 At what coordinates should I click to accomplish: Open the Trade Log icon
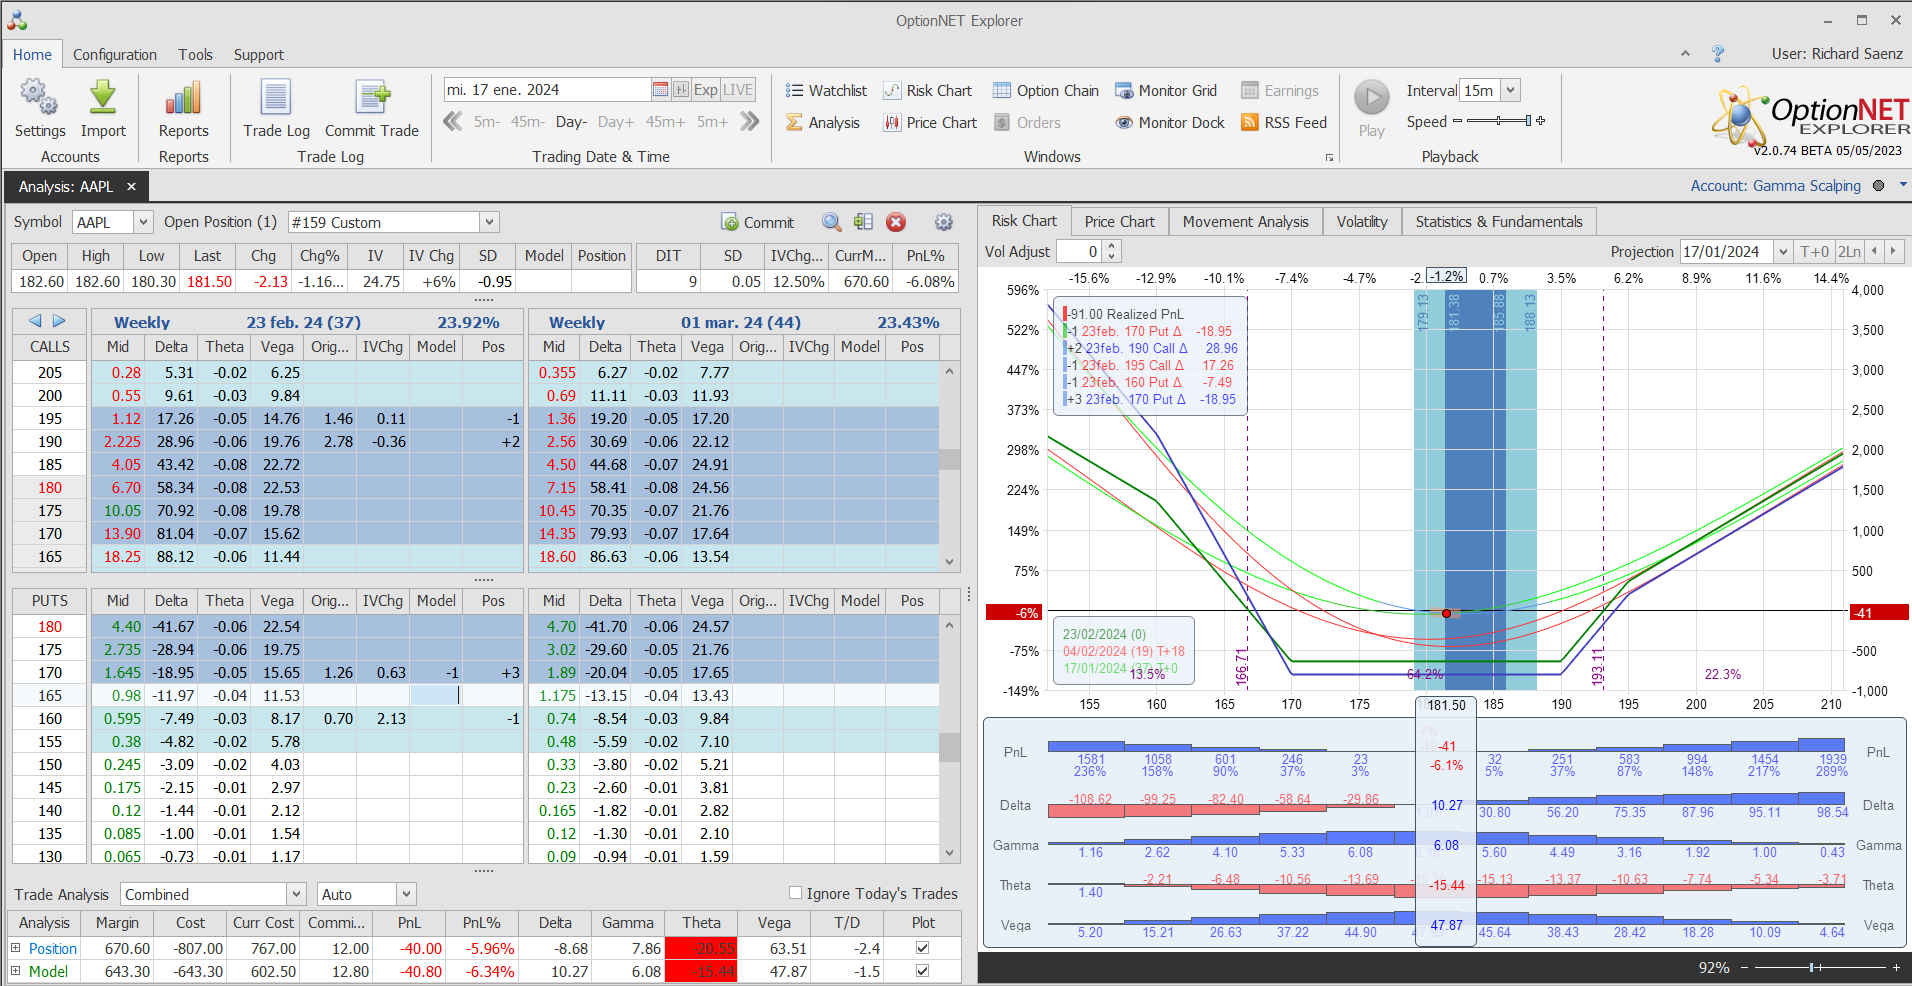coord(276,98)
